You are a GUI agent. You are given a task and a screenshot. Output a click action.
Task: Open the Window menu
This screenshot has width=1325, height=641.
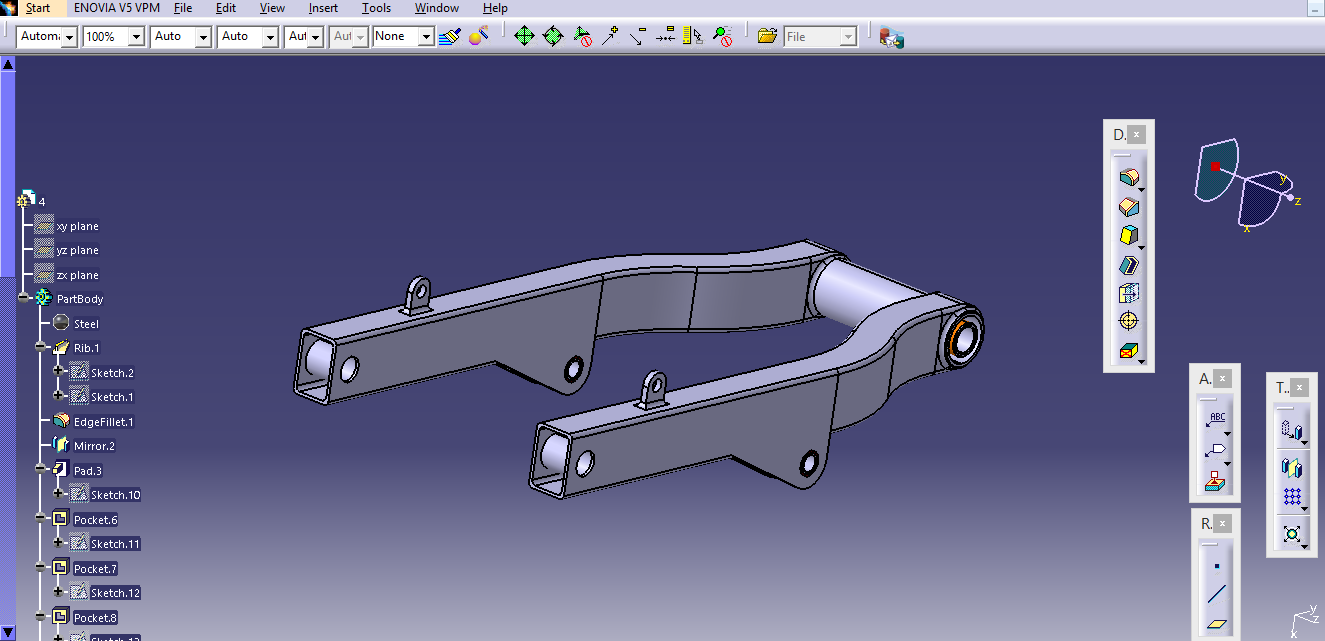(437, 8)
